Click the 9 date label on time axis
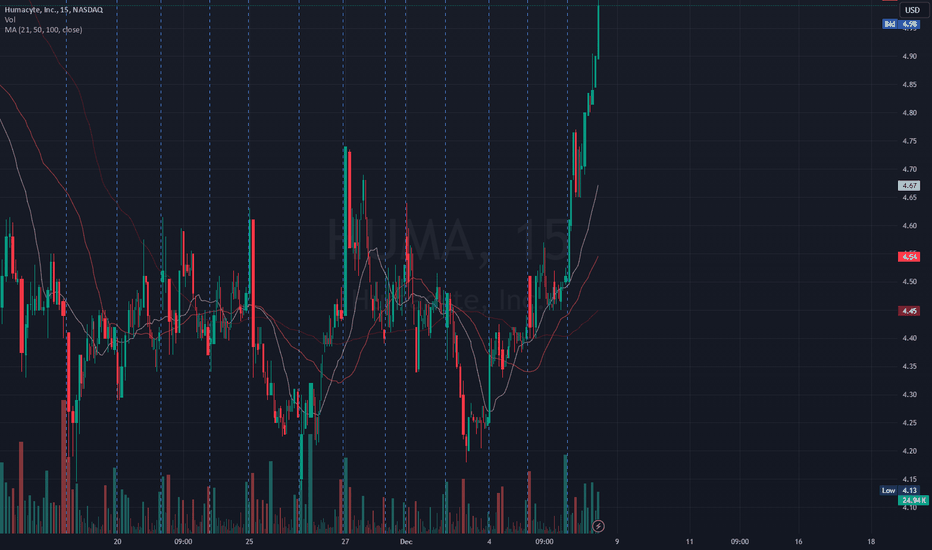This screenshot has height=550, width=932. point(617,542)
